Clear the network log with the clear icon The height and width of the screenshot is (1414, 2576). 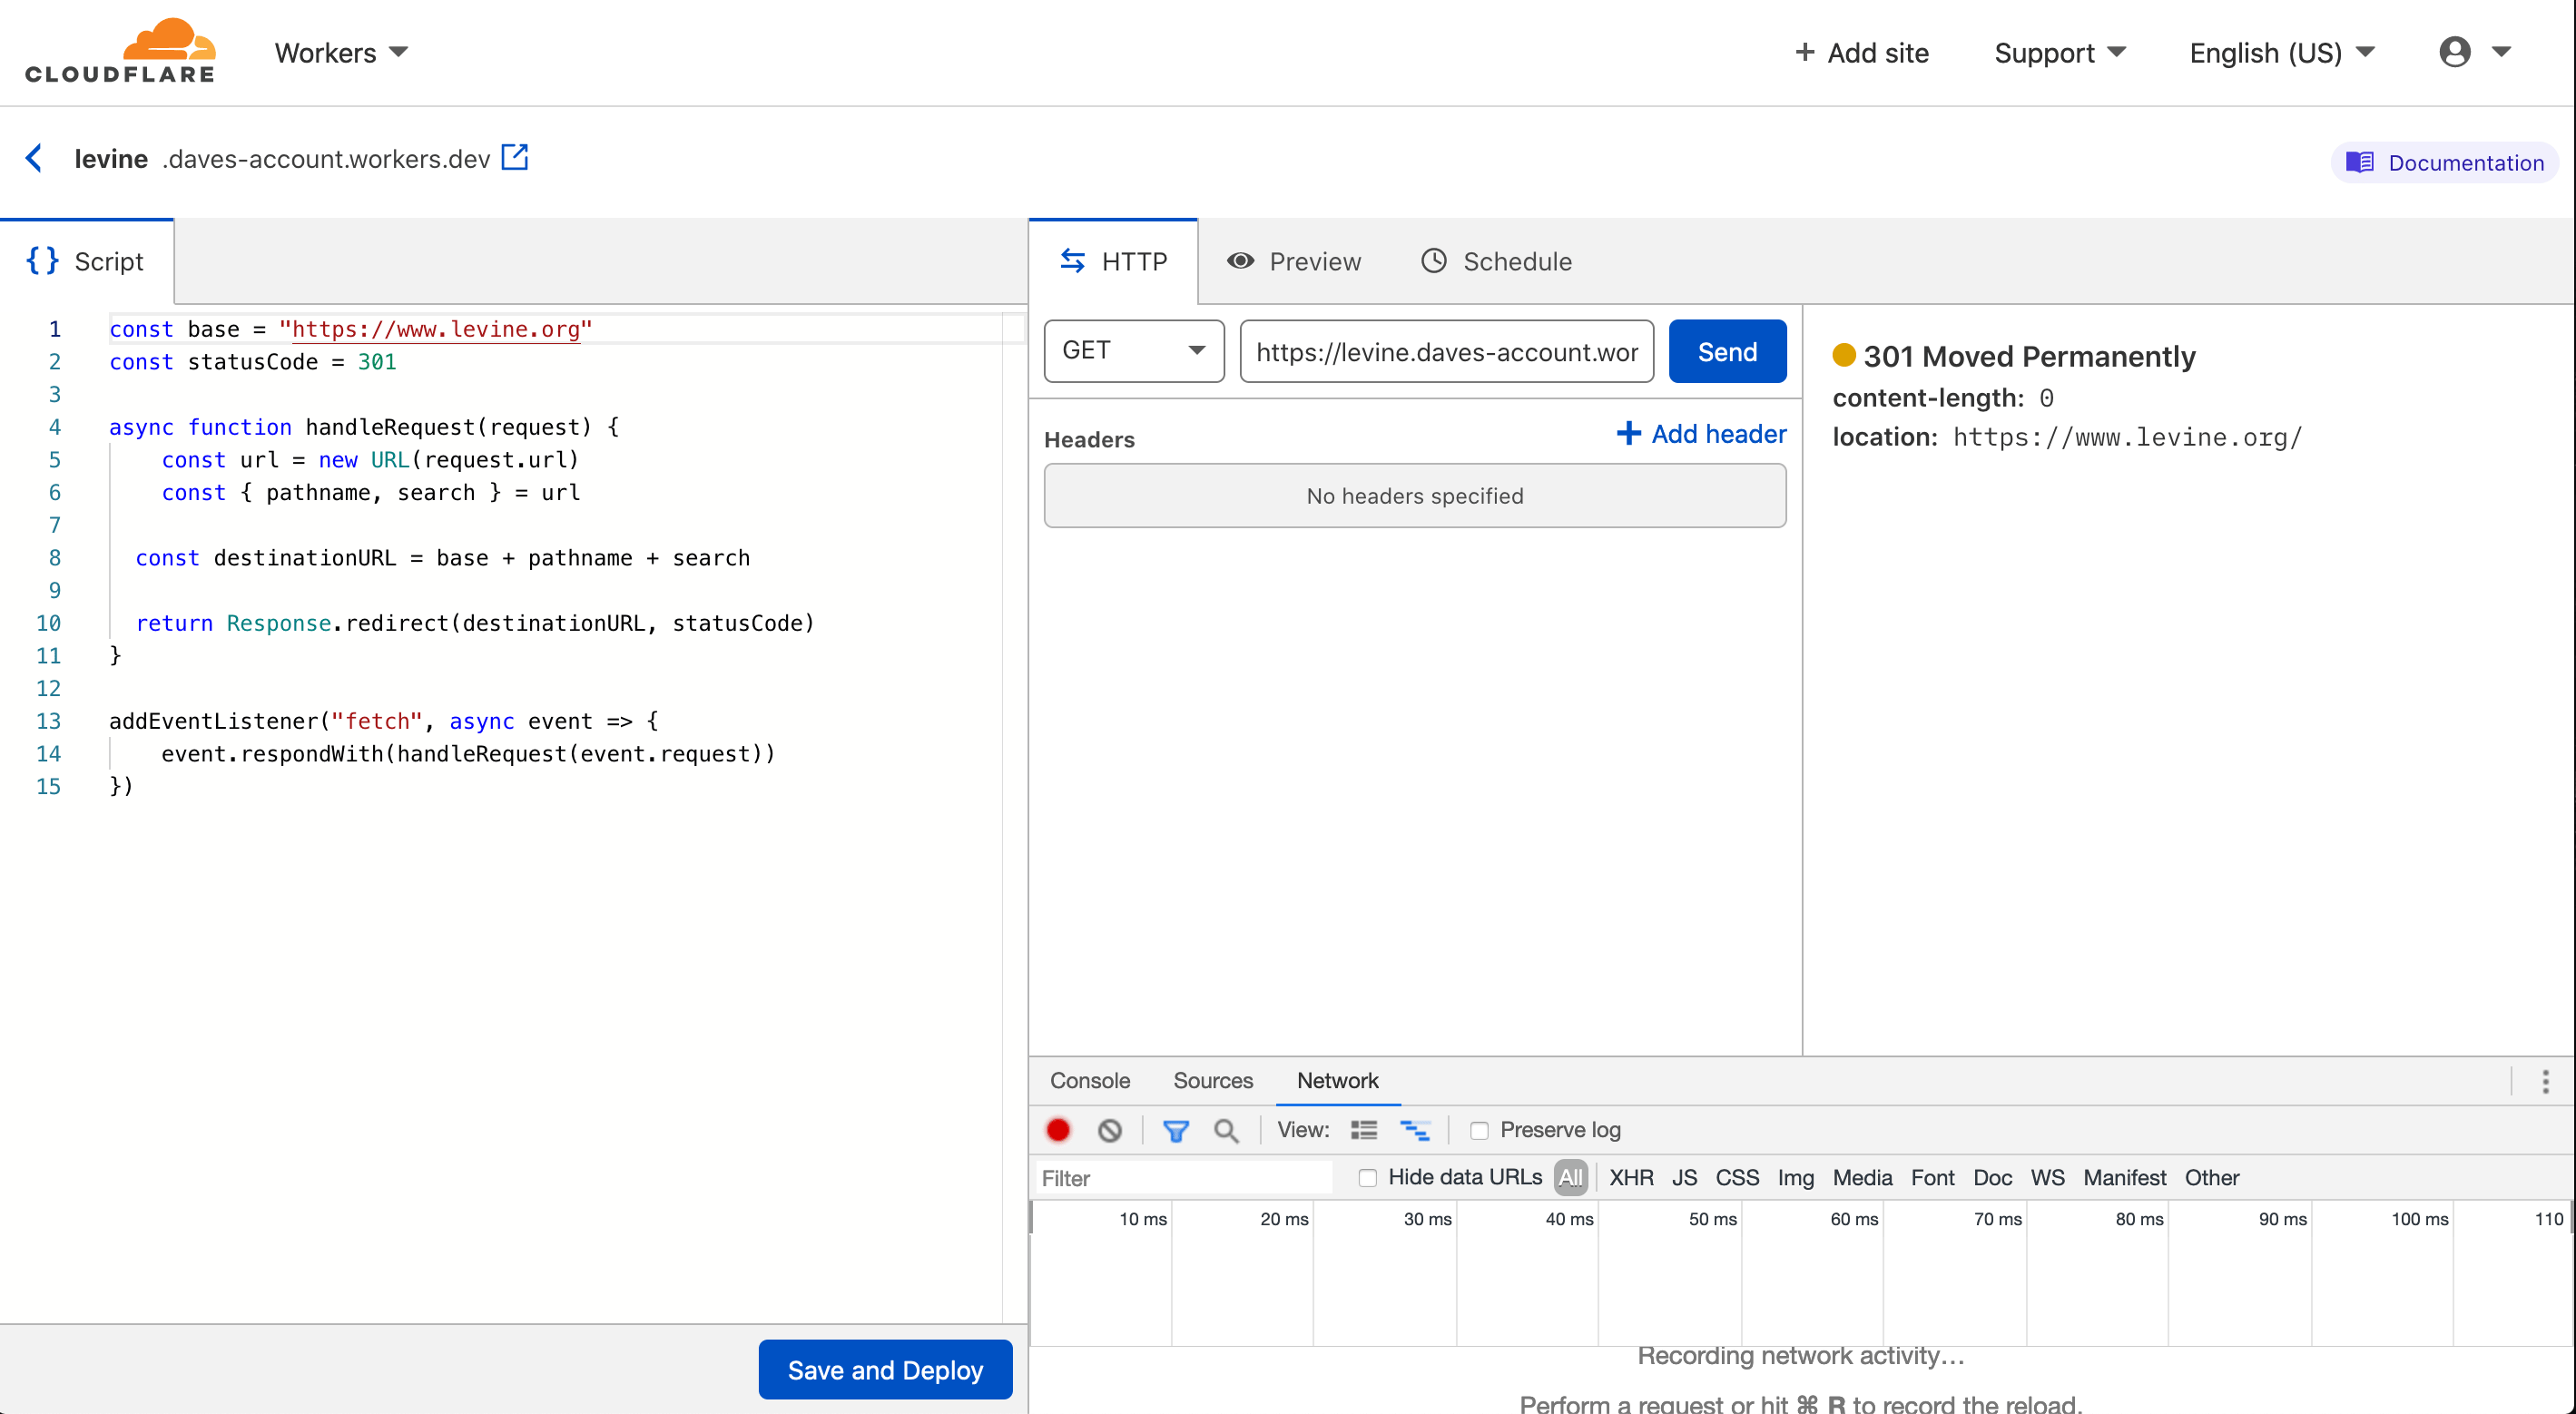[1109, 1130]
